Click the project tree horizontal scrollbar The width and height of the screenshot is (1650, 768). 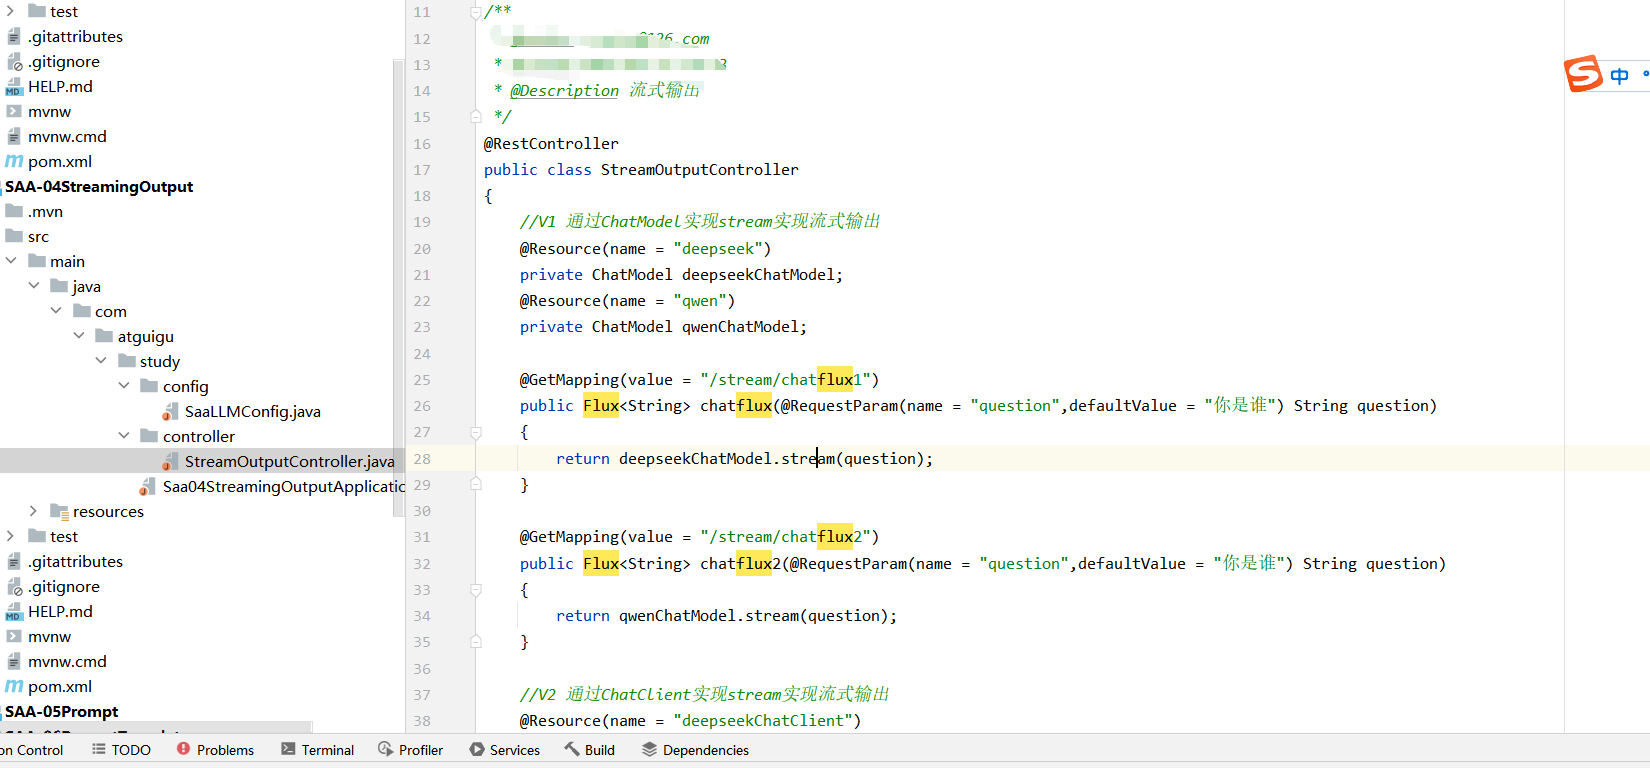click(156, 727)
